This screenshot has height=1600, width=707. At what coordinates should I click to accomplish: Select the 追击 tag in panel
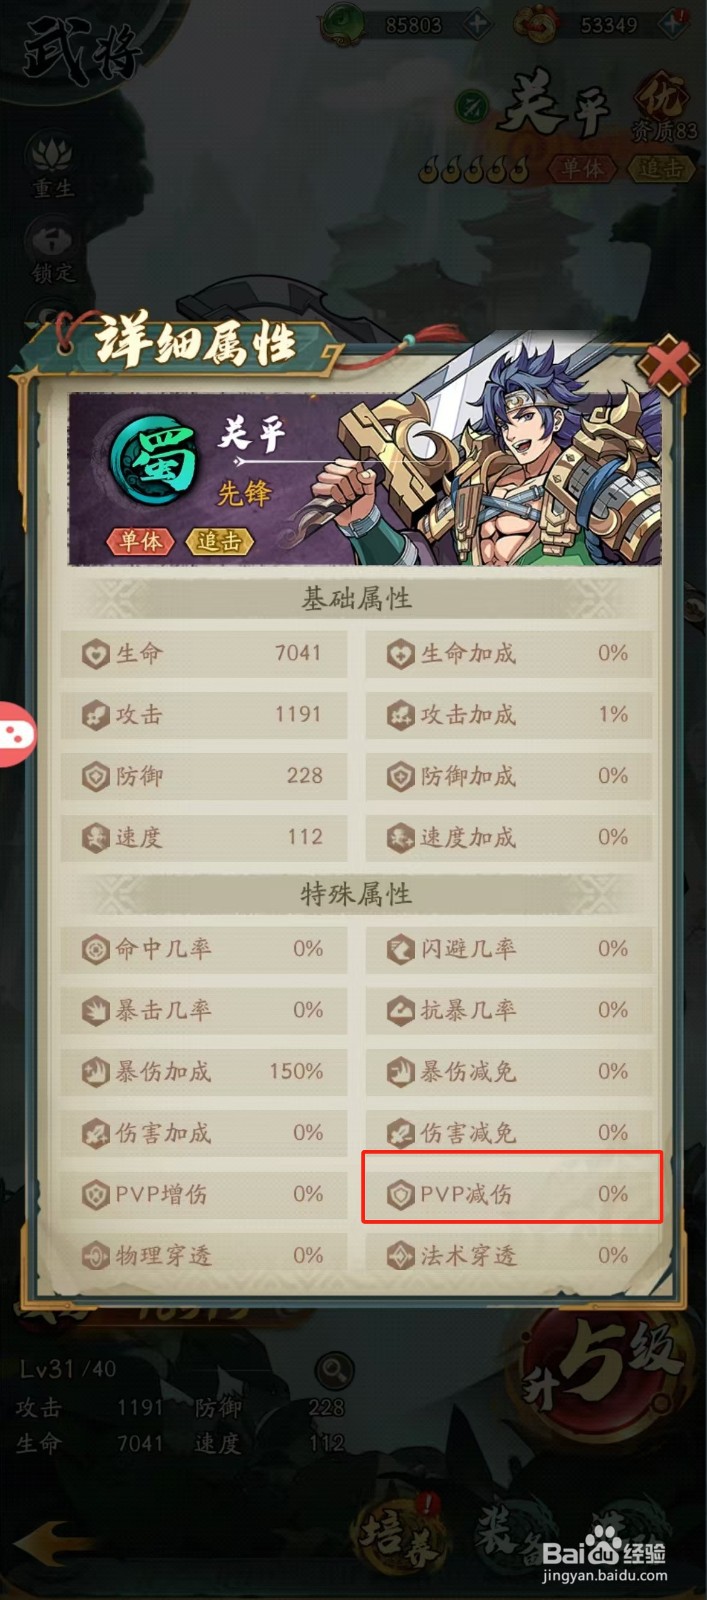[x=219, y=541]
